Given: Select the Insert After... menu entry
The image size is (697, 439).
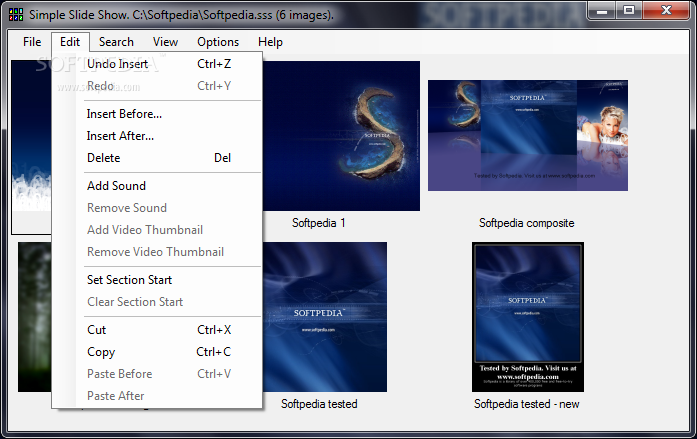Looking at the screenshot, I should (x=157, y=136).
